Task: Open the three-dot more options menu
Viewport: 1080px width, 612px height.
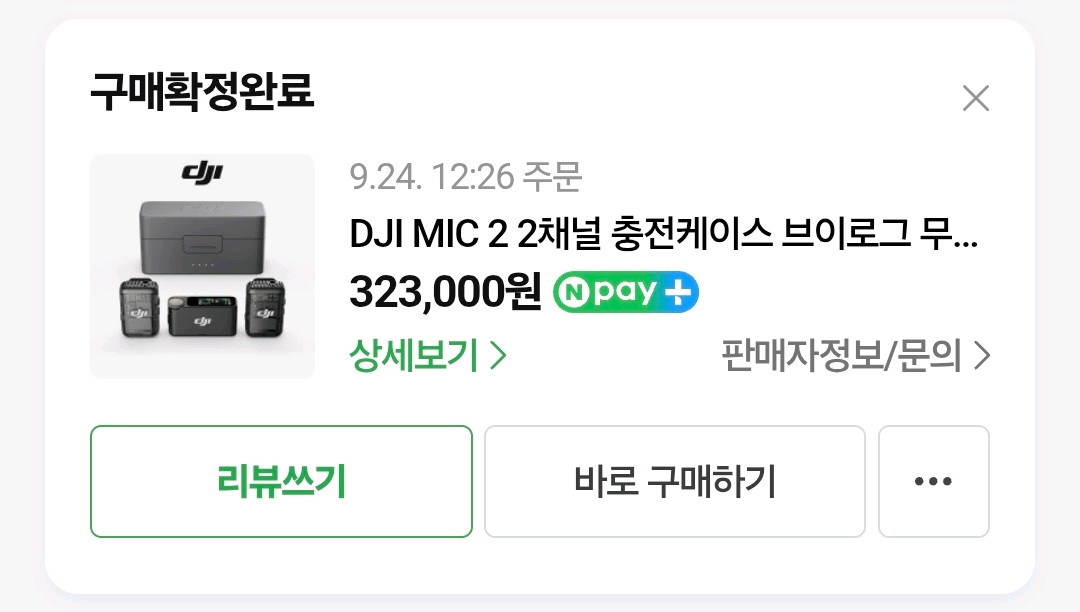Action: pos(933,482)
